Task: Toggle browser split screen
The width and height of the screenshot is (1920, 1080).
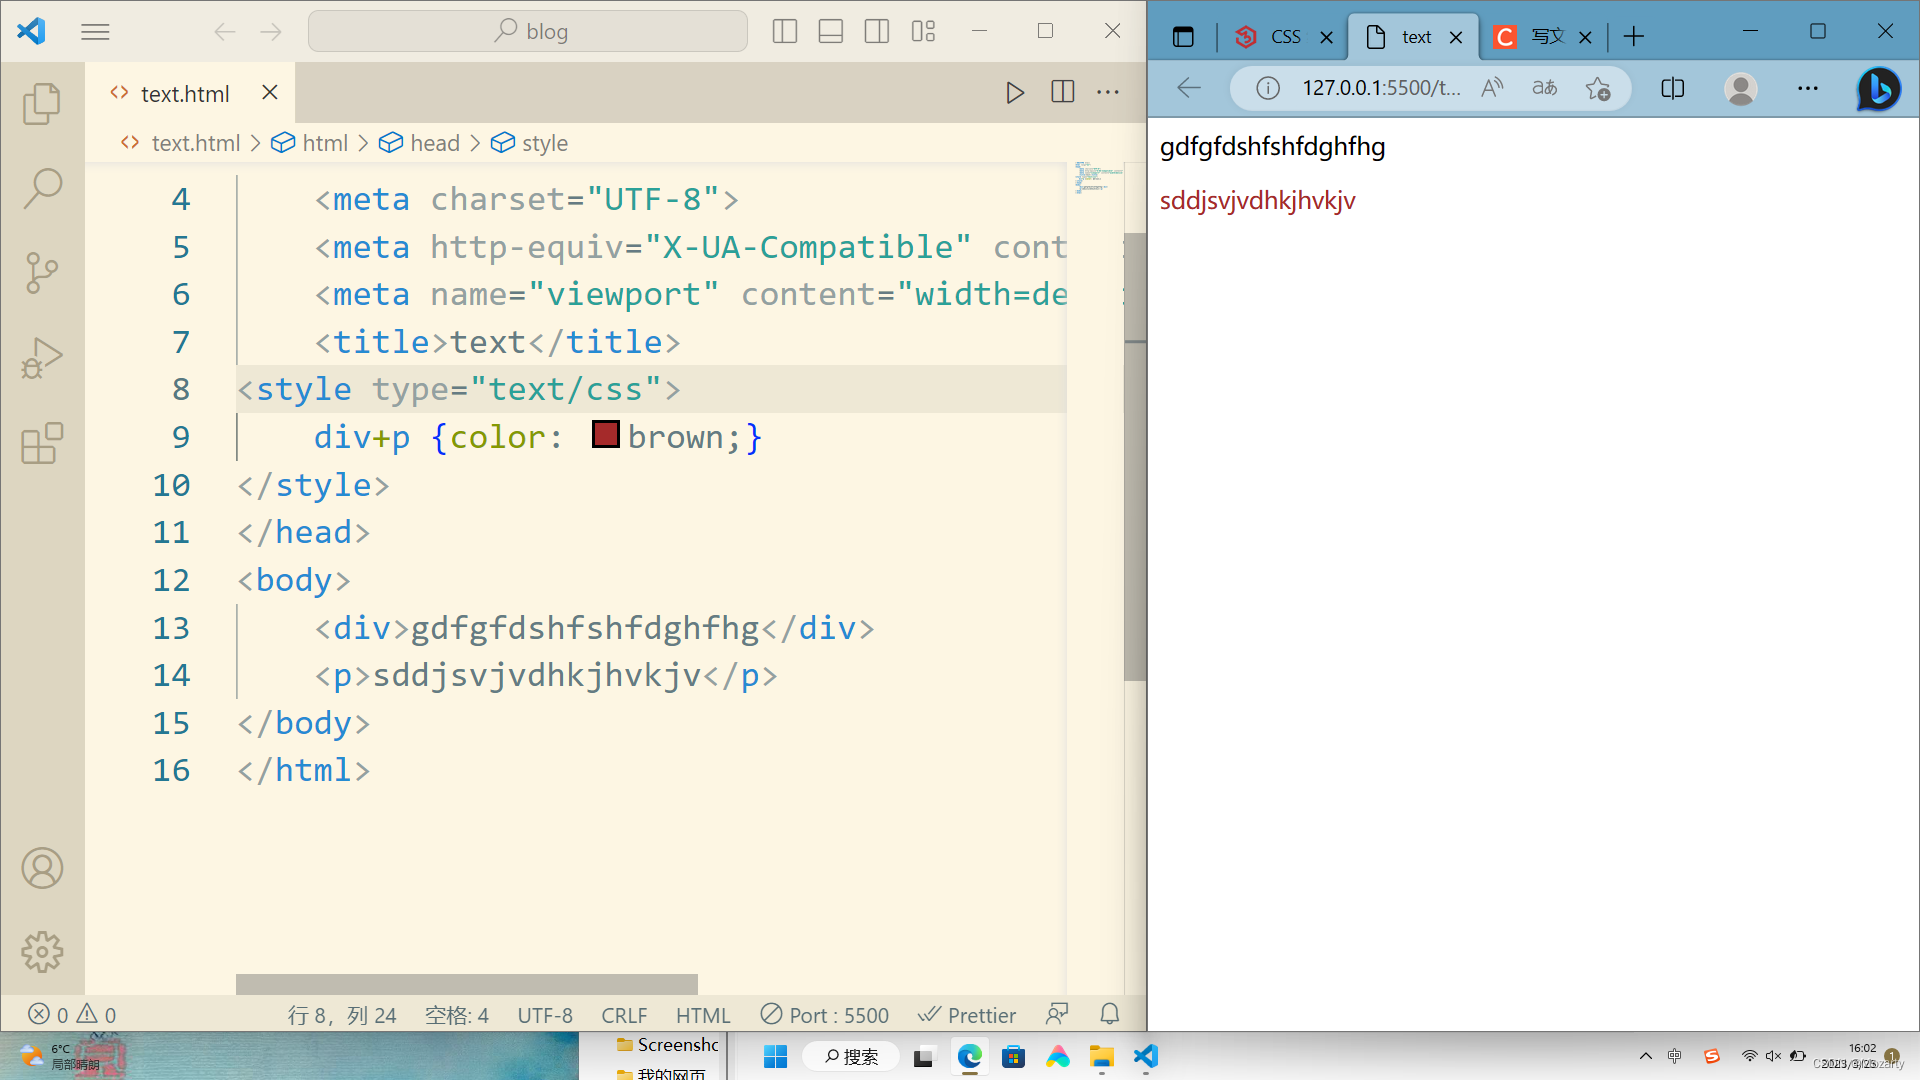Action: click(1673, 88)
